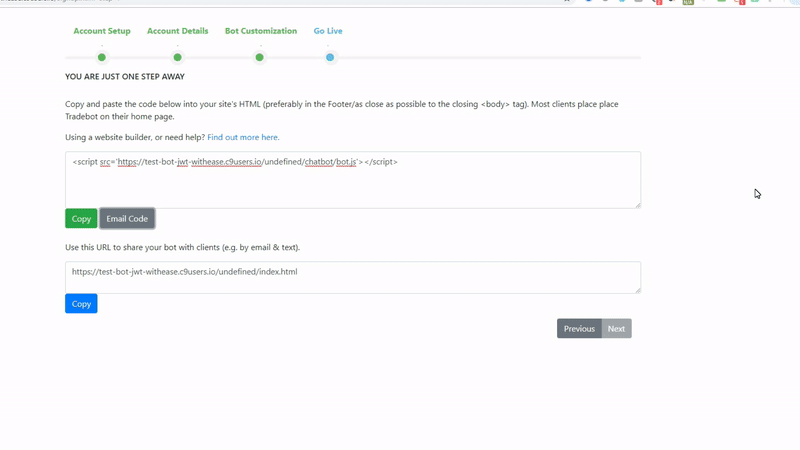Copy the embed script with green Copy button
The height and width of the screenshot is (450, 800).
point(81,218)
